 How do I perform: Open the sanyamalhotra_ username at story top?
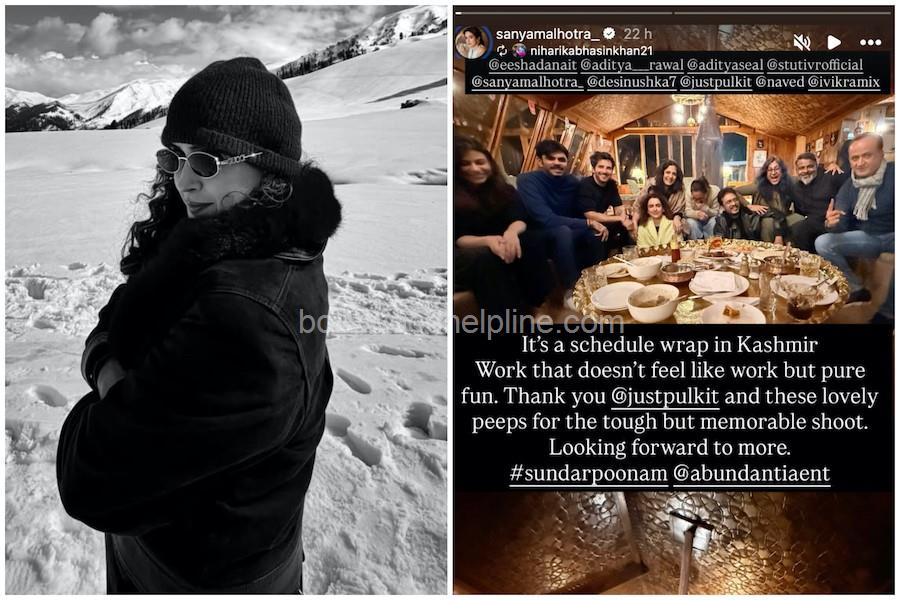coord(548,34)
